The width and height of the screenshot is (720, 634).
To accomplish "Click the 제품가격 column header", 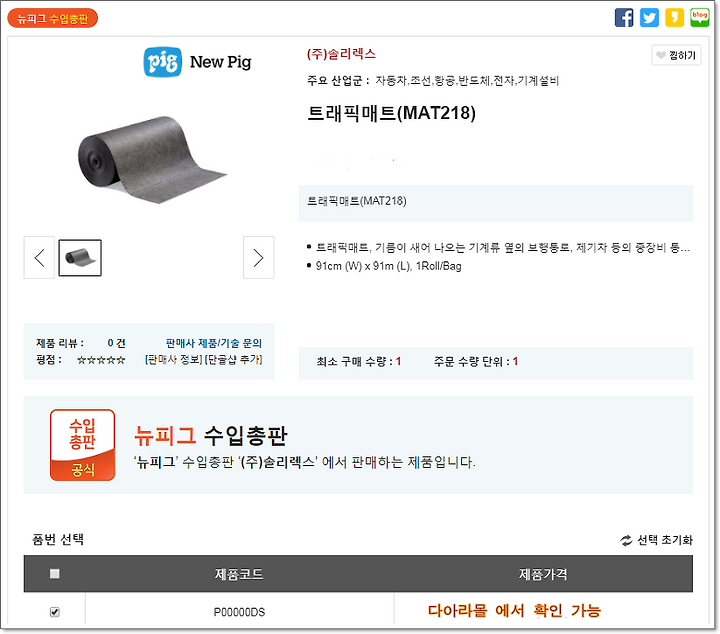I will pos(543,574).
